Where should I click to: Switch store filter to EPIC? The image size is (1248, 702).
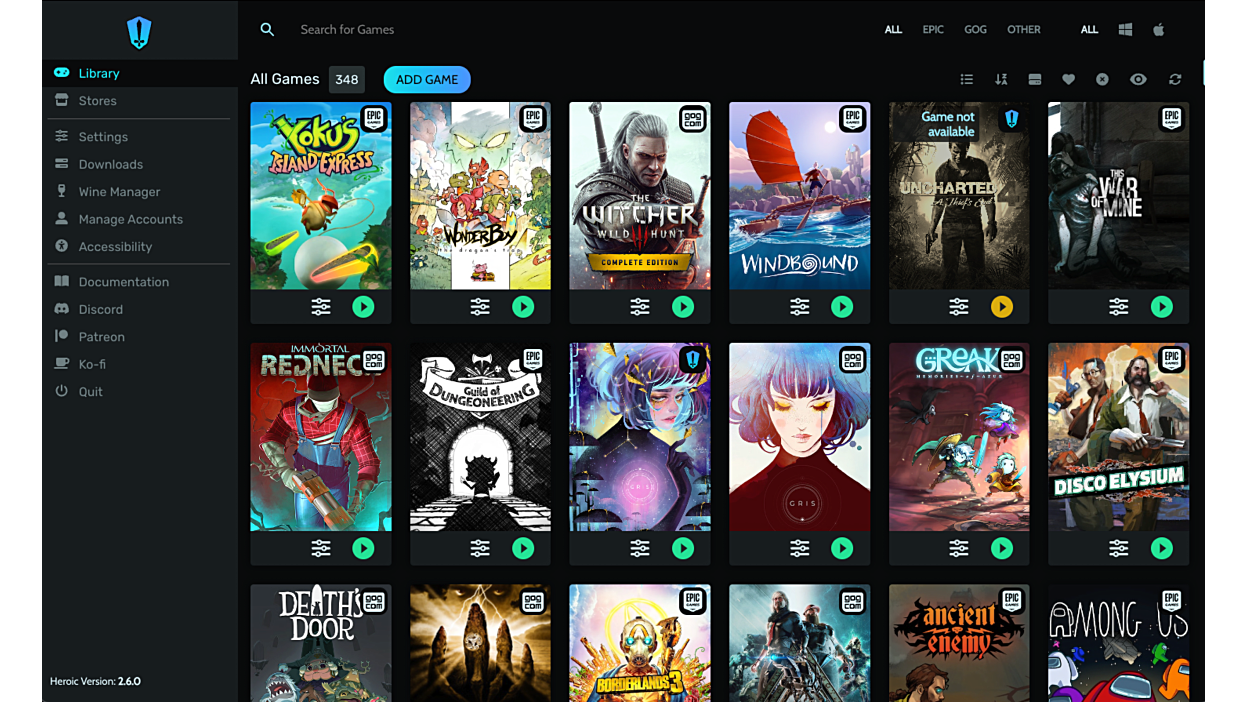tap(932, 29)
